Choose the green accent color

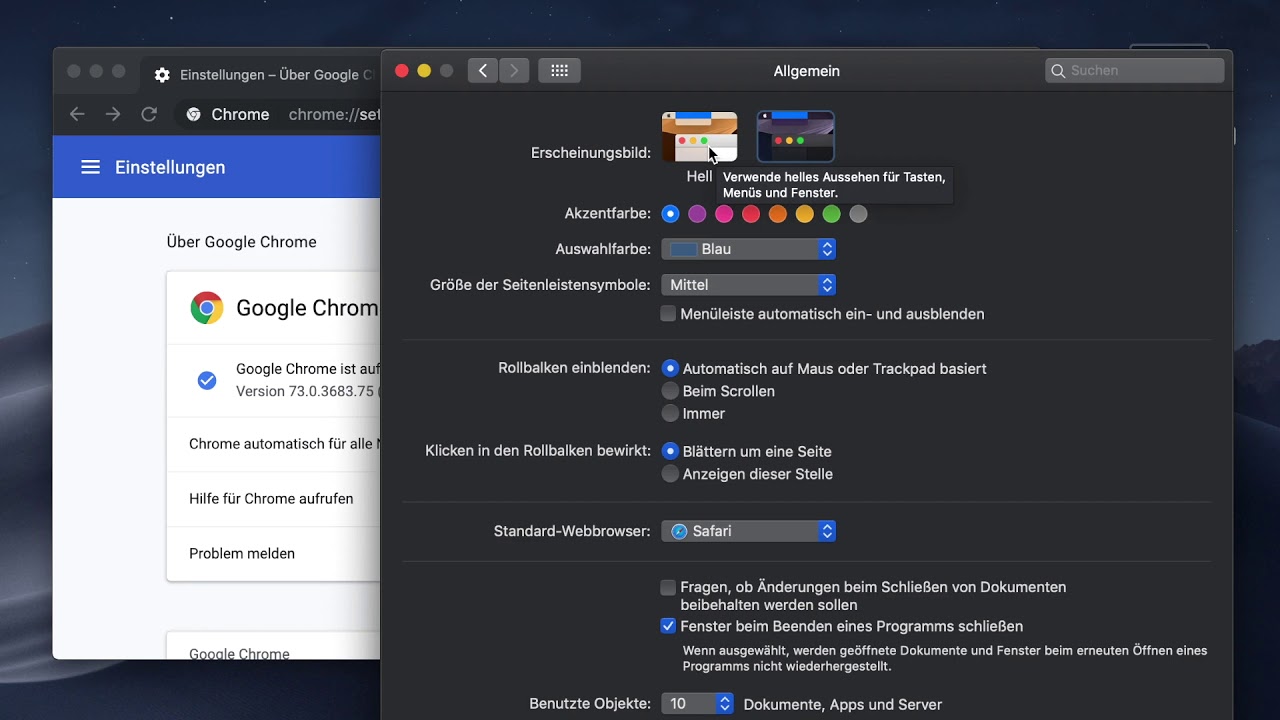831,214
